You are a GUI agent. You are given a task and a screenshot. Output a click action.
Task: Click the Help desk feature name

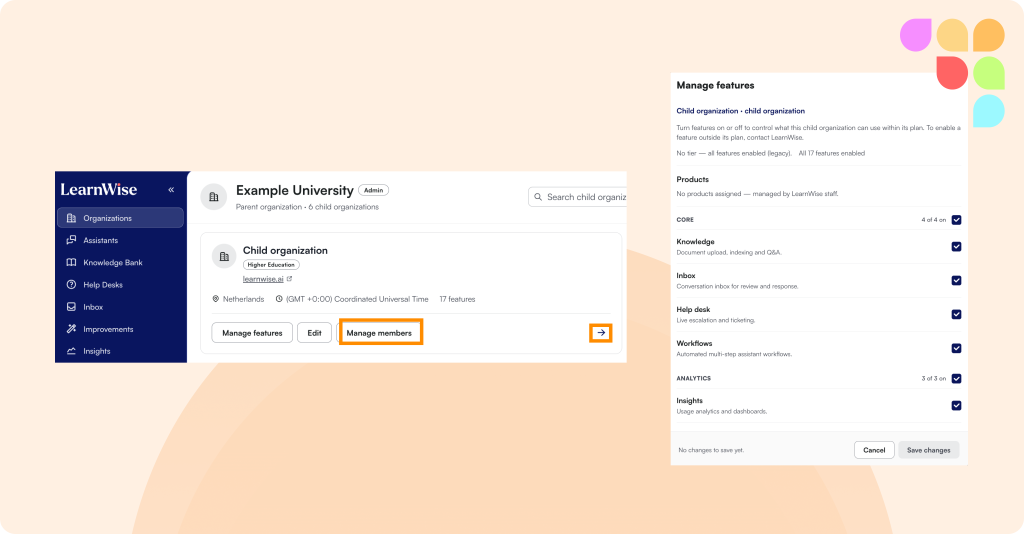(x=693, y=309)
